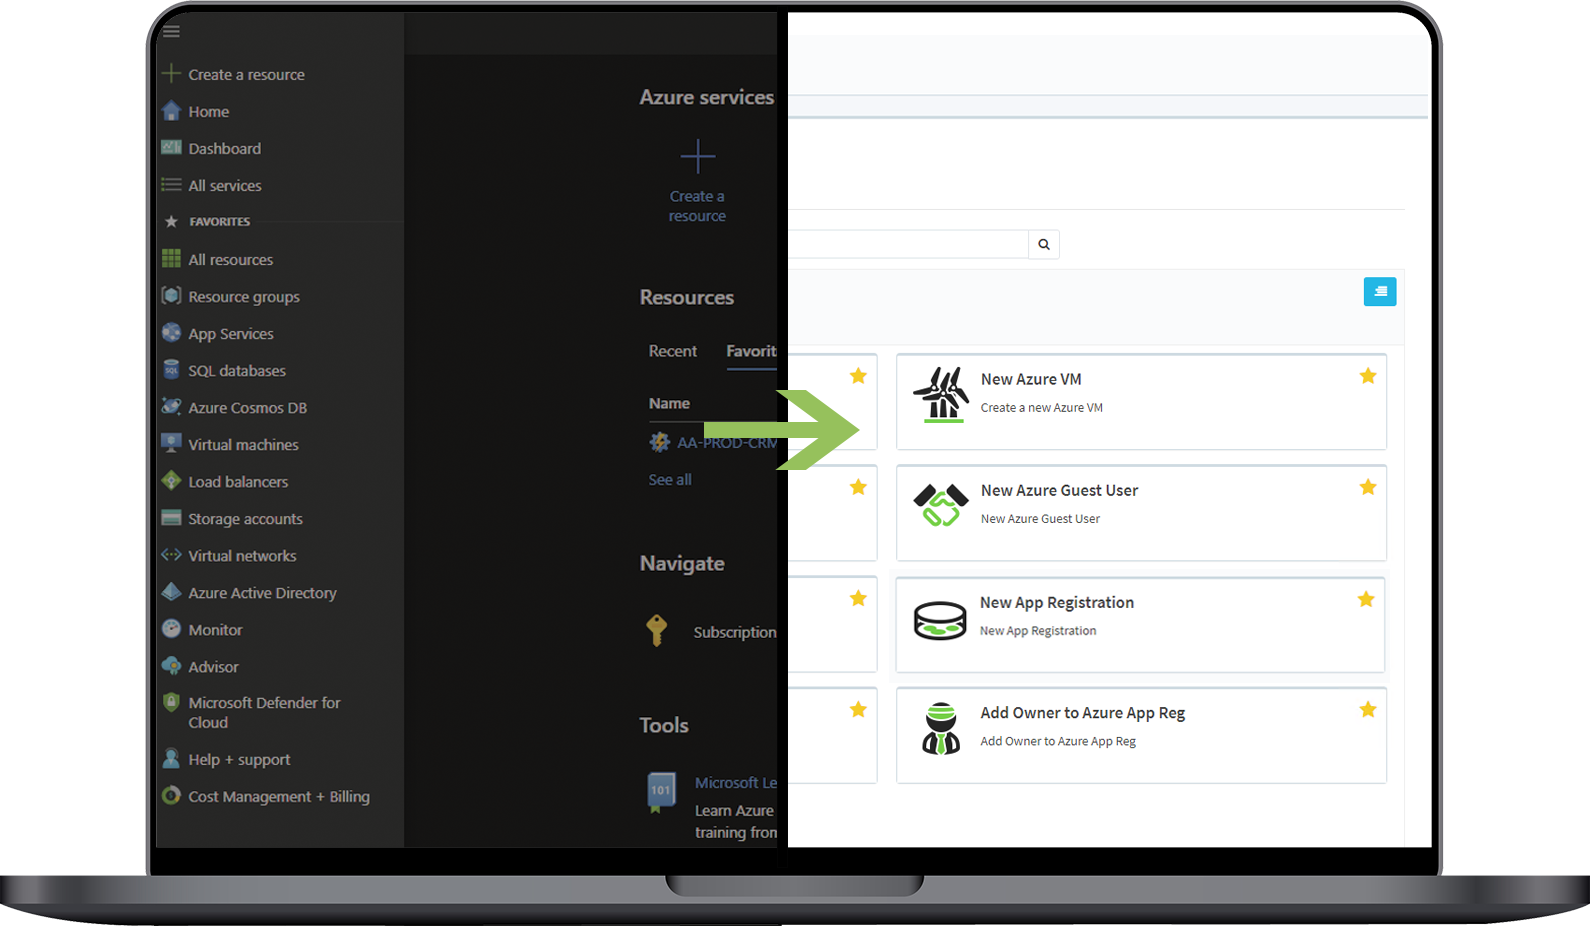Toggle favorite star on New Azure Guest User

pos(1367,488)
